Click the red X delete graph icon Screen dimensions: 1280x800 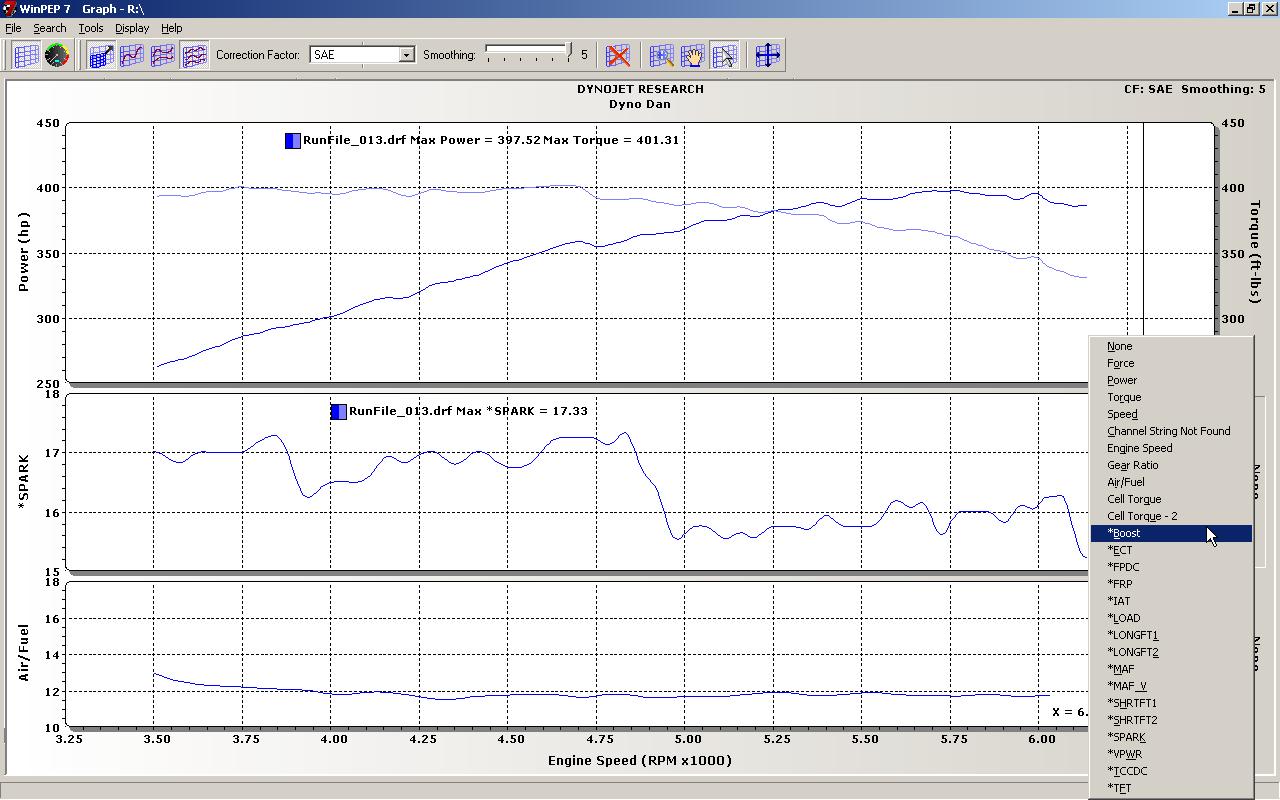(x=618, y=55)
